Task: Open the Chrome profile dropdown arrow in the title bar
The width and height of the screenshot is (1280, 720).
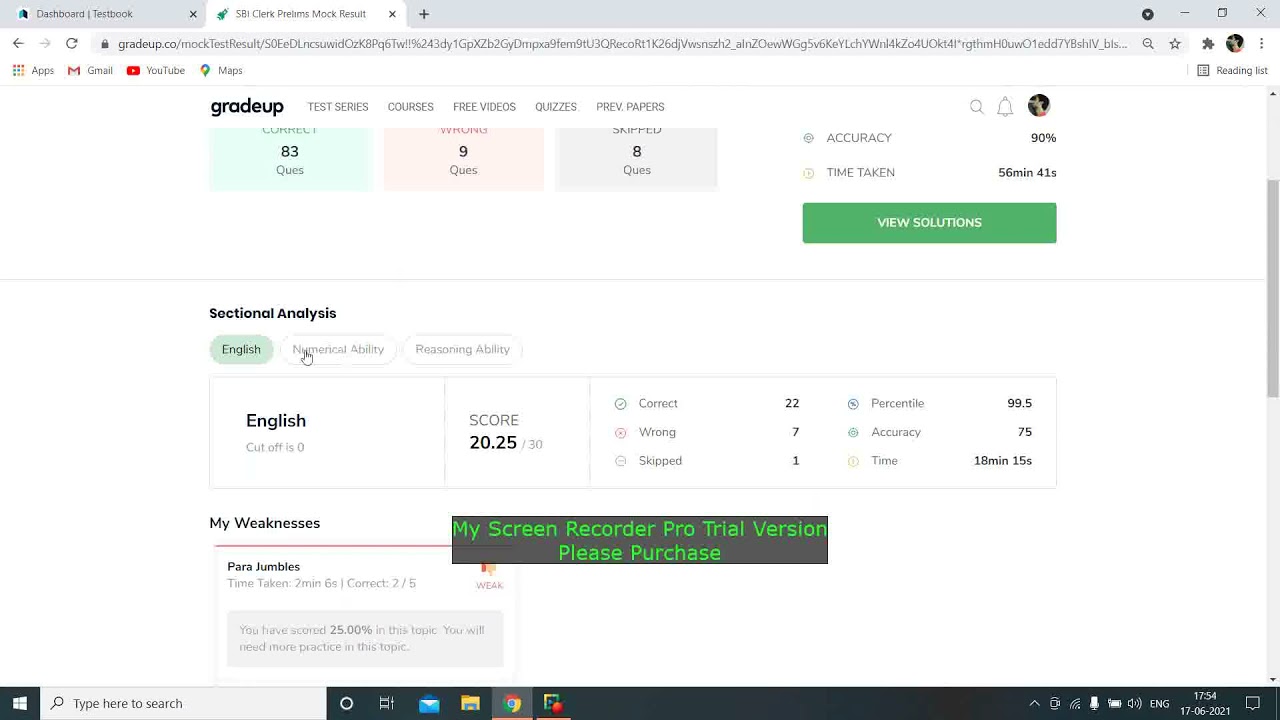Action: 1148,14
